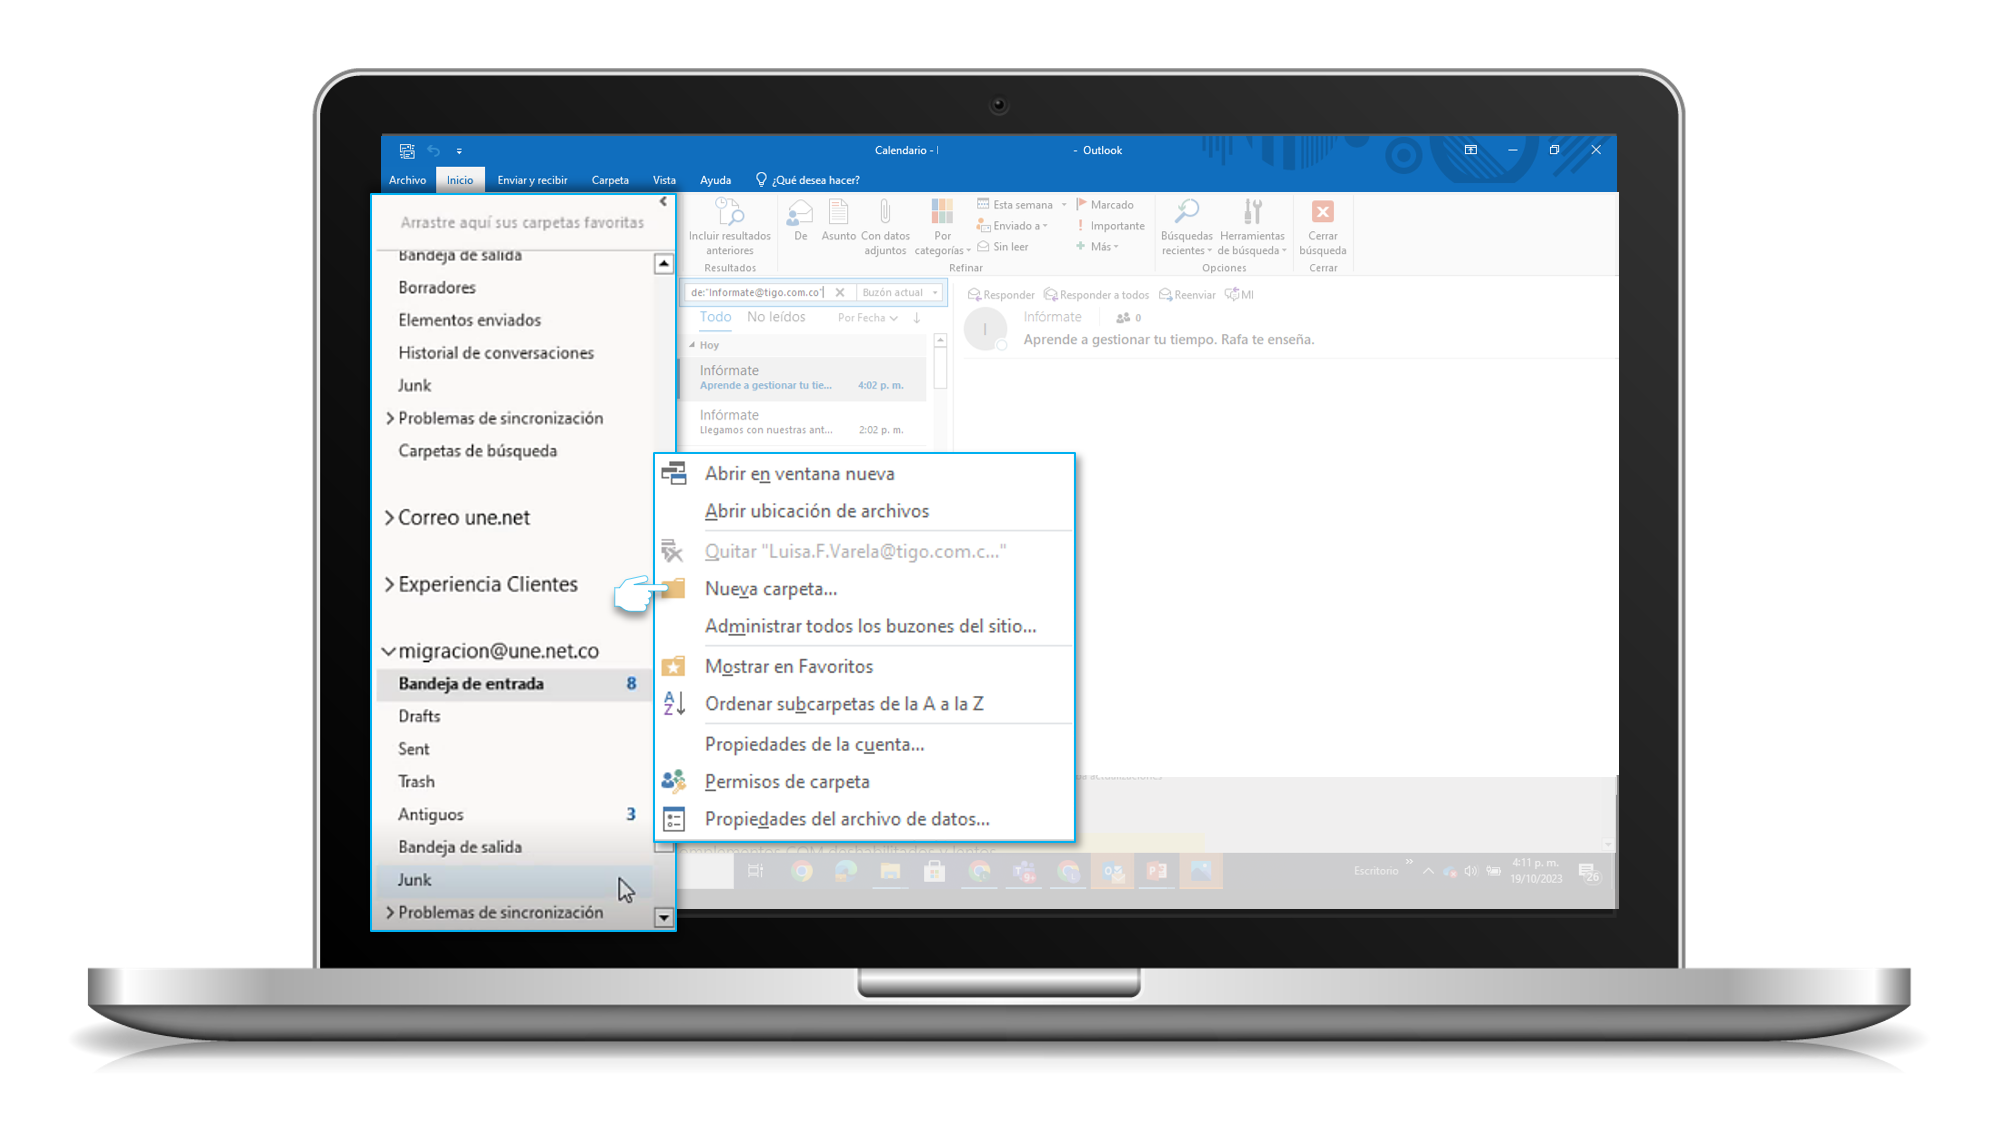Open the Bandeja de entrada folder
The image size is (1998, 1125).
click(x=513, y=684)
